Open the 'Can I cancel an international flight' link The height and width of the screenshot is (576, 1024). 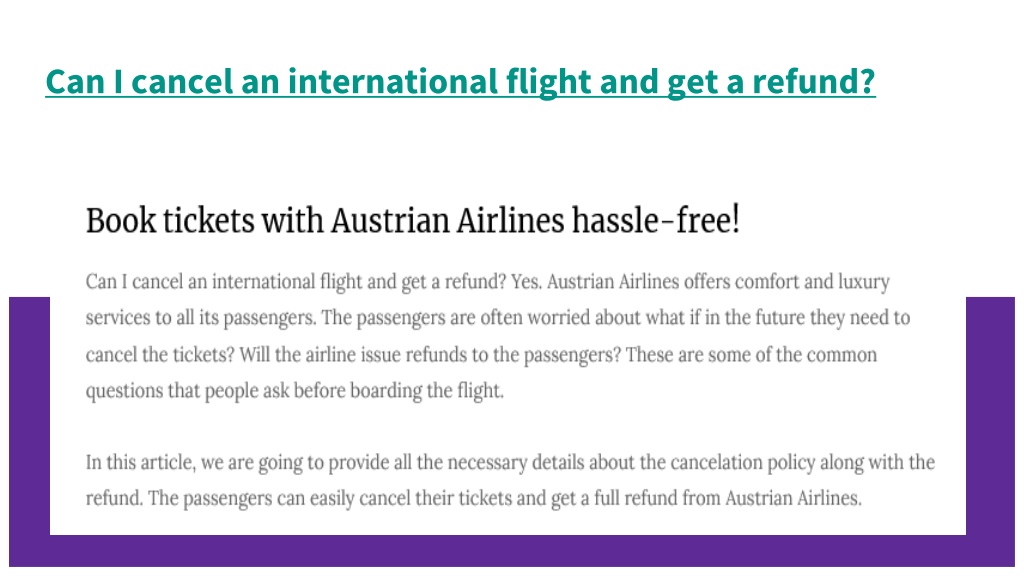[x=460, y=82]
